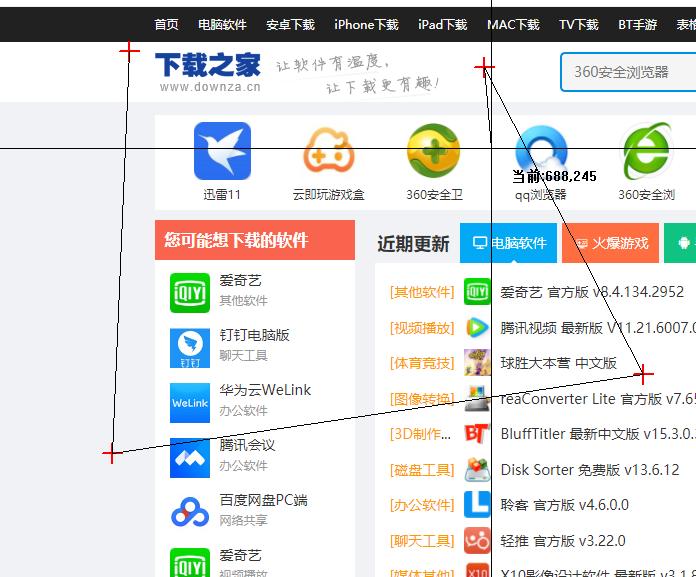Open 轻推 官方版 v3.22.0 link

tap(563, 541)
